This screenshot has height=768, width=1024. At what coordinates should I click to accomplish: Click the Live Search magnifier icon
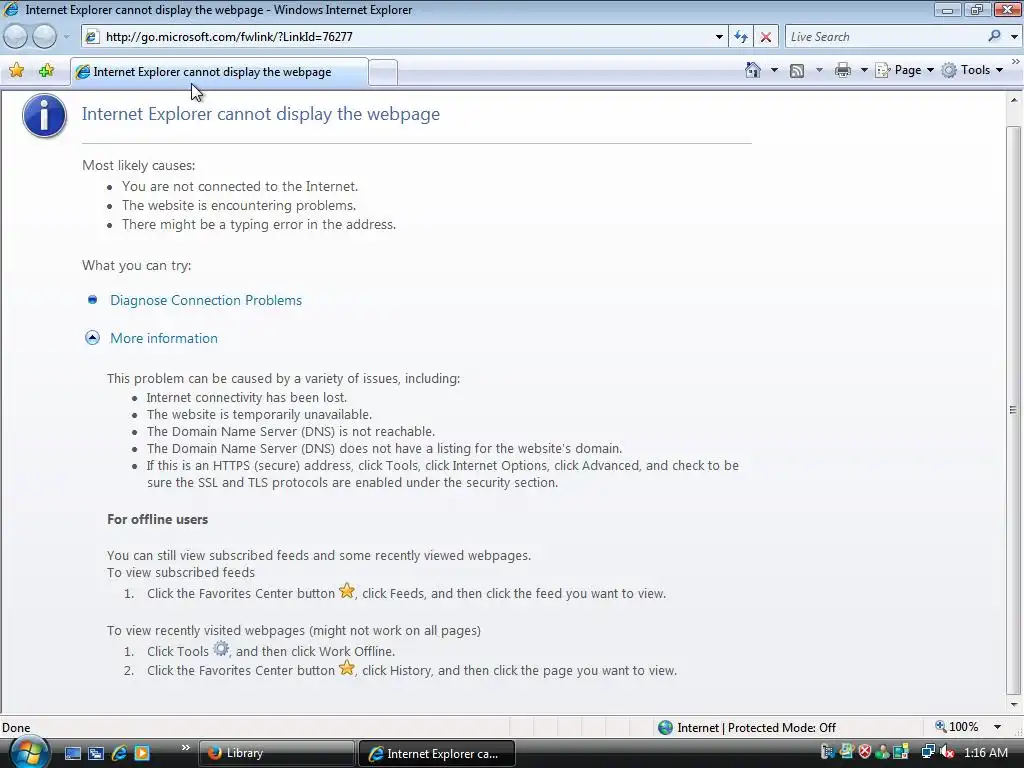(994, 37)
